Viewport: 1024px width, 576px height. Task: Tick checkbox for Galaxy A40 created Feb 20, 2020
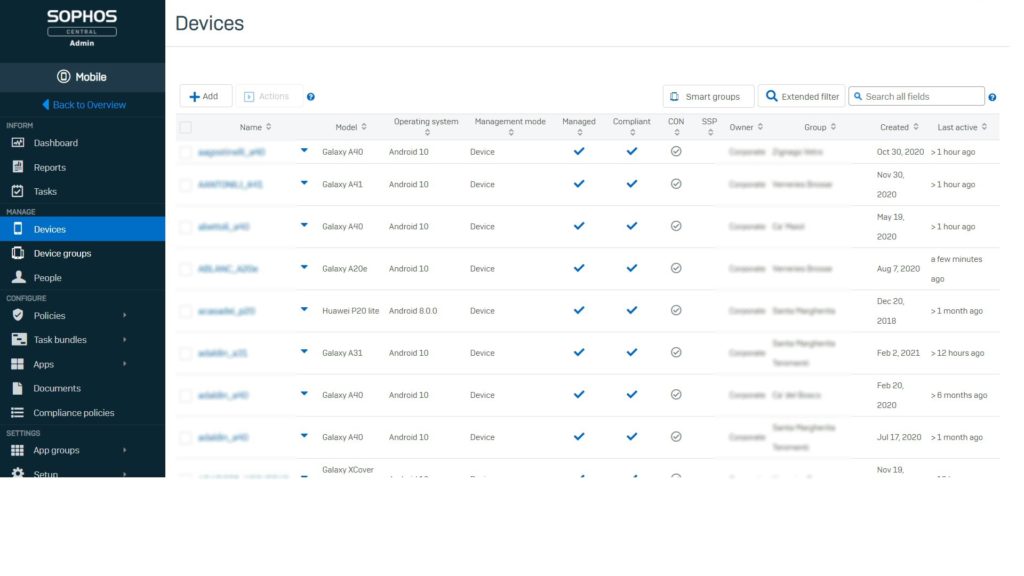tap(186, 395)
